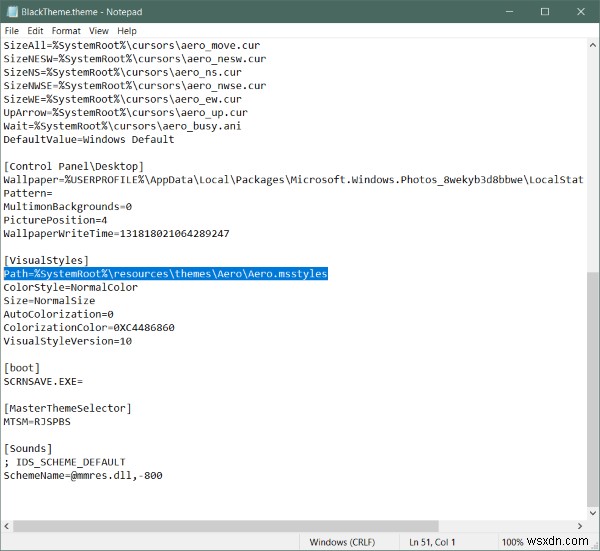Click the [MasterThemeSelector] section header
Image resolution: width=600 pixels, height=551 pixels.
[x=67, y=408]
